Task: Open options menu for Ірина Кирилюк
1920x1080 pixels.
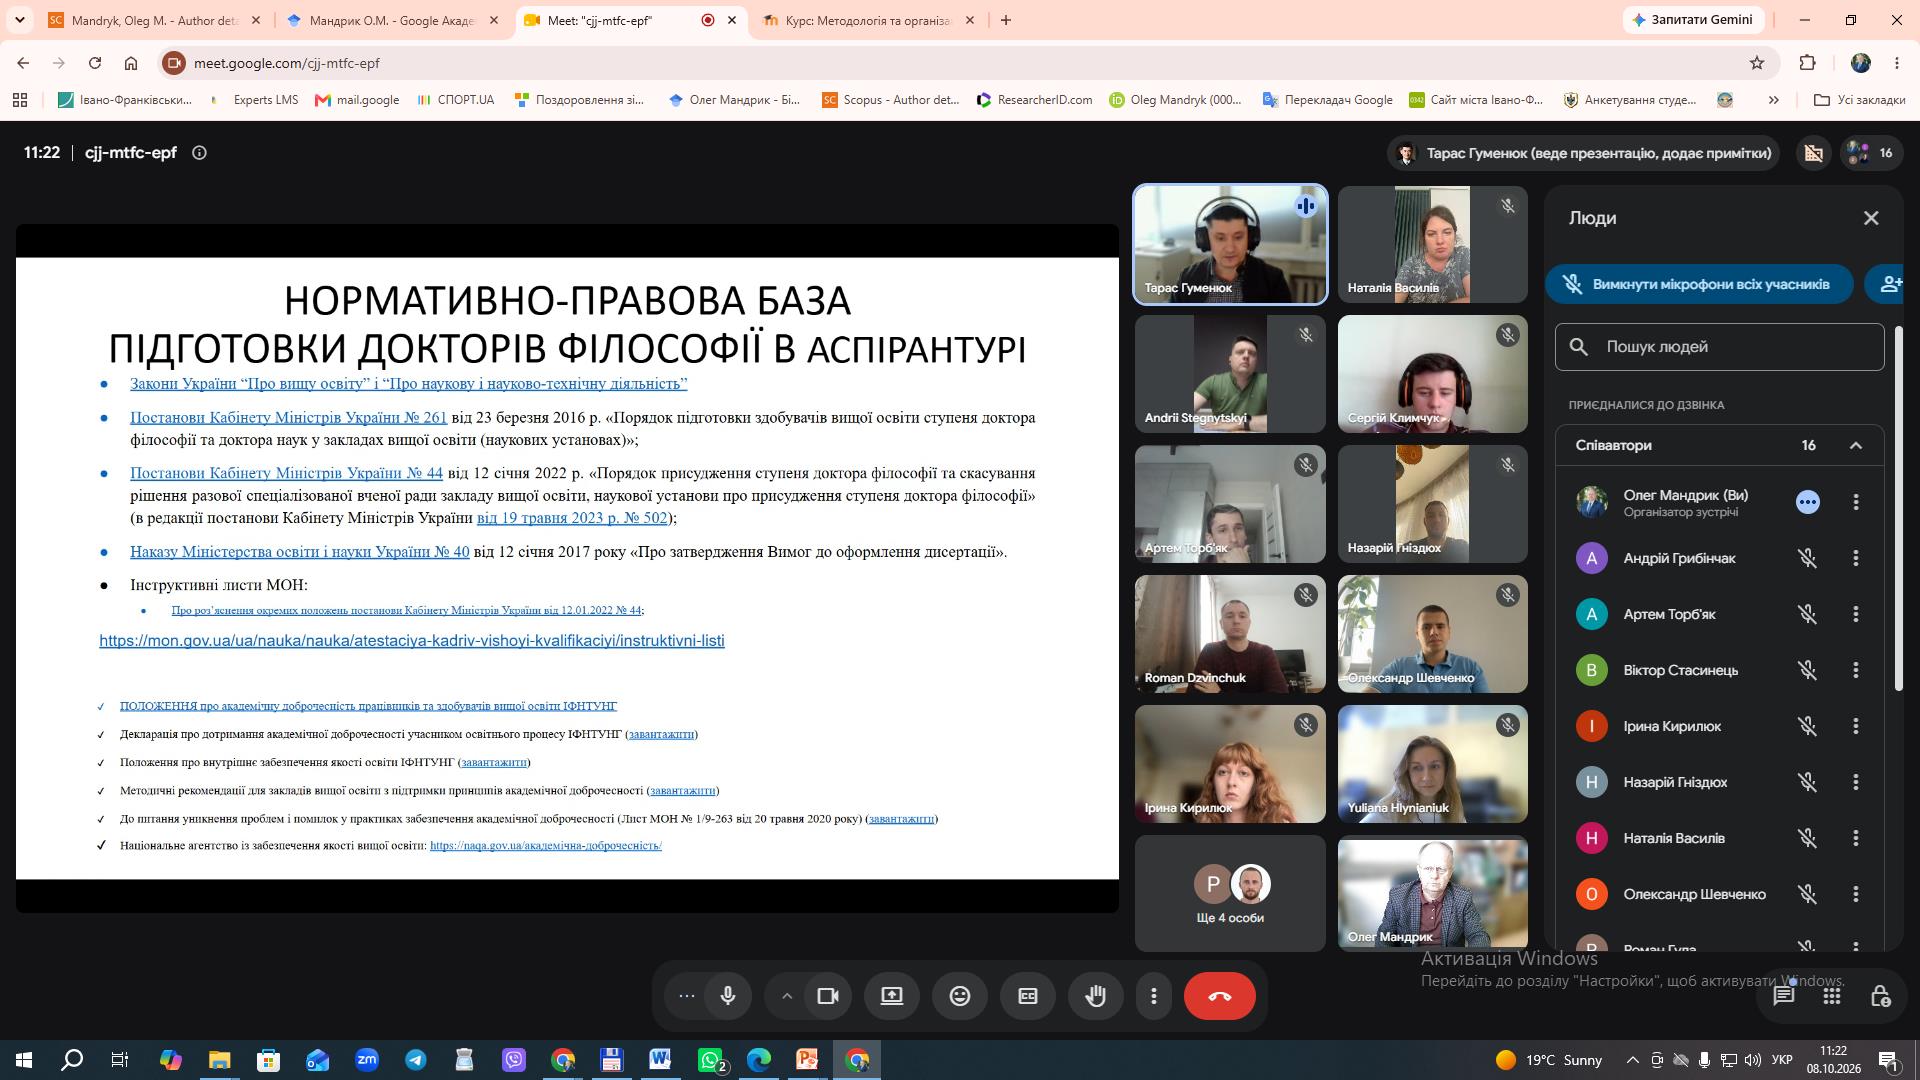Action: click(1856, 726)
